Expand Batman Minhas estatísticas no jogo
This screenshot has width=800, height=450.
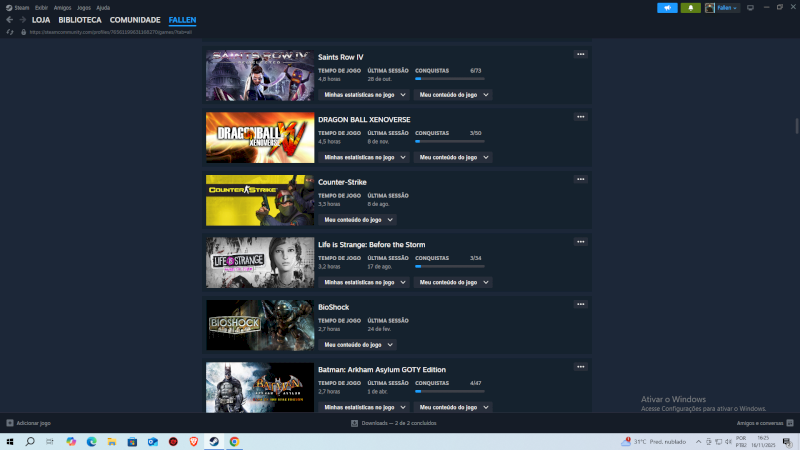pyautogui.click(x=364, y=407)
